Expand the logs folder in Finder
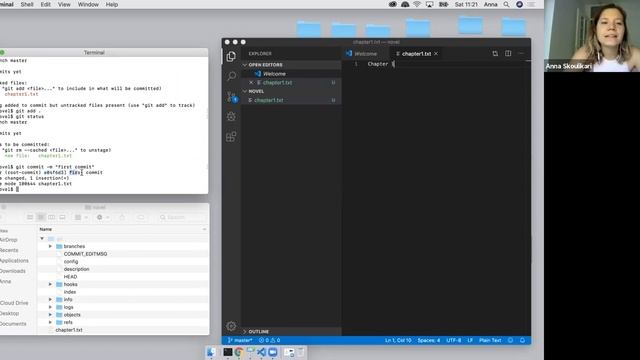Screen dimensions: 640x360 pyautogui.click(x=50, y=307)
